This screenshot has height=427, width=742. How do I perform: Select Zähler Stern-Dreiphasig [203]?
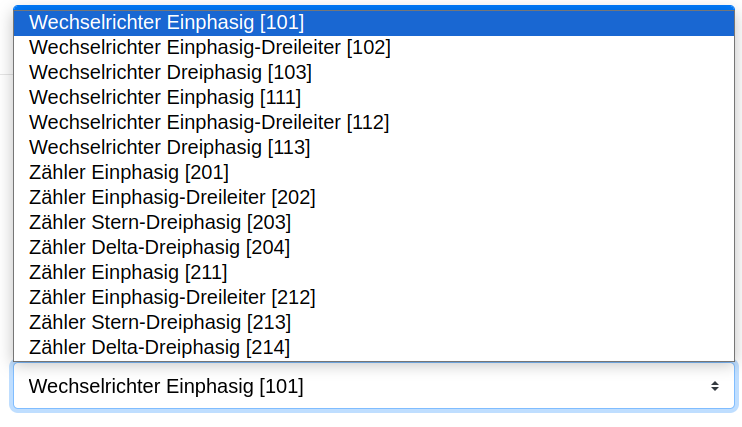[x=374, y=222]
